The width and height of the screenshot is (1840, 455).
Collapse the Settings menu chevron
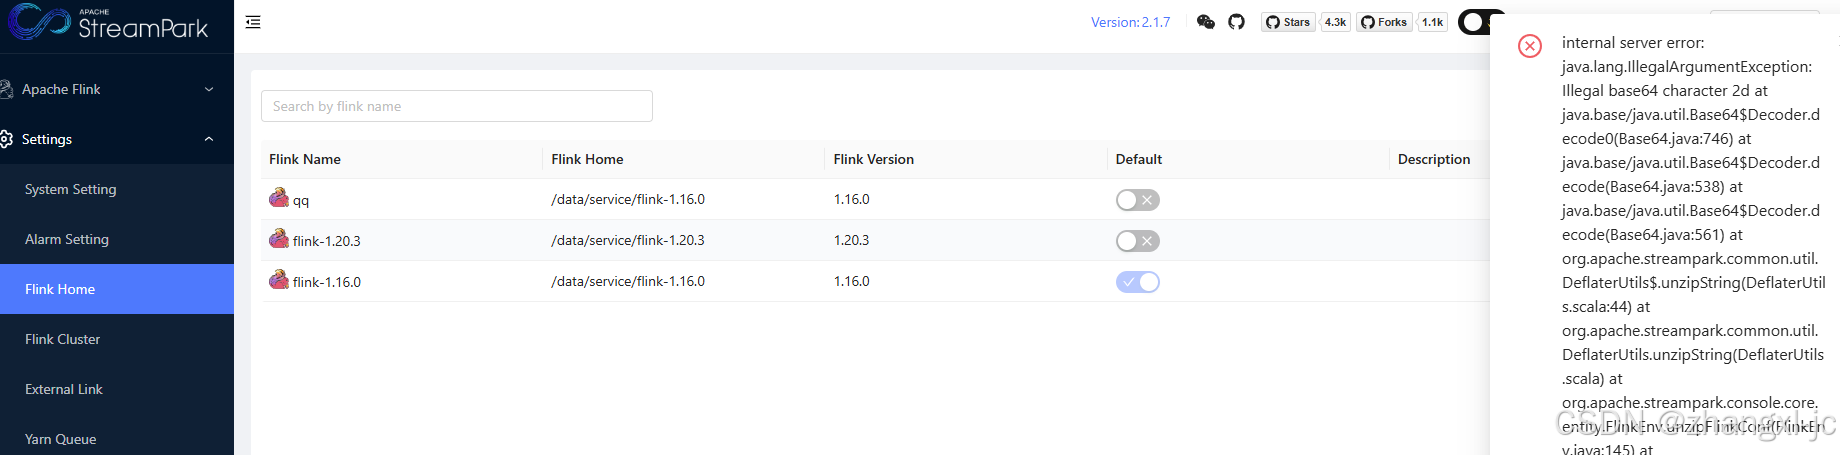click(x=209, y=139)
